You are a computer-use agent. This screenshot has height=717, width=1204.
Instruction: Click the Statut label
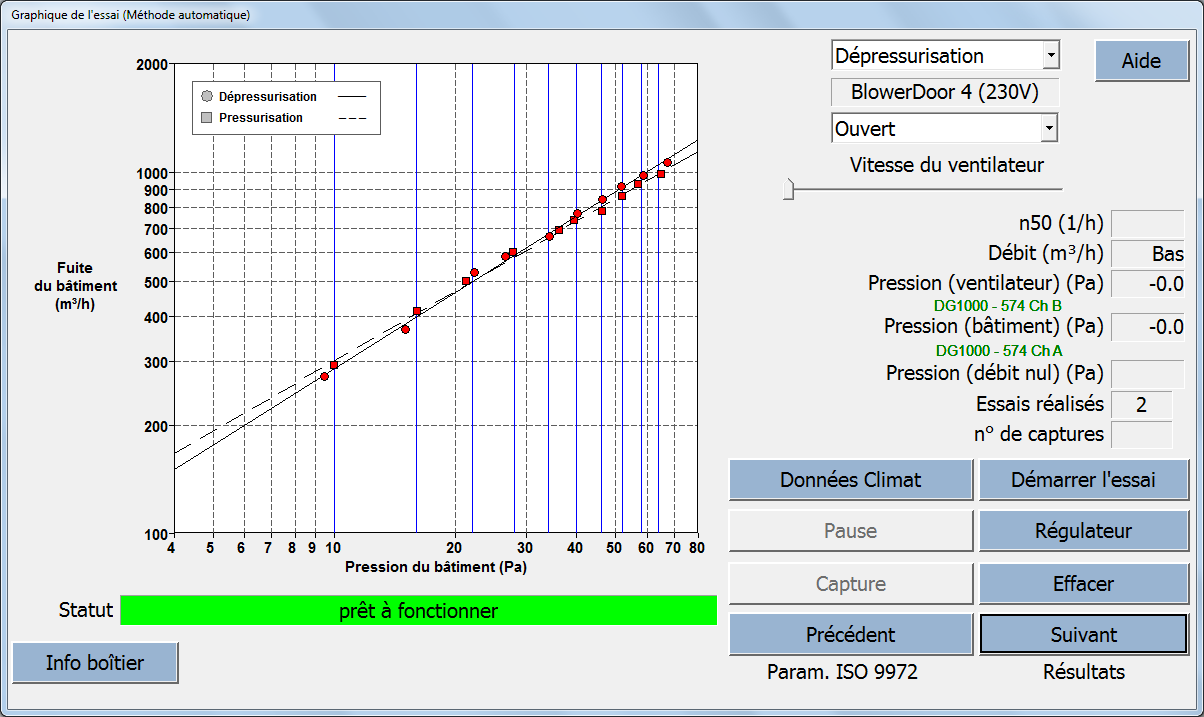(86, 610)
